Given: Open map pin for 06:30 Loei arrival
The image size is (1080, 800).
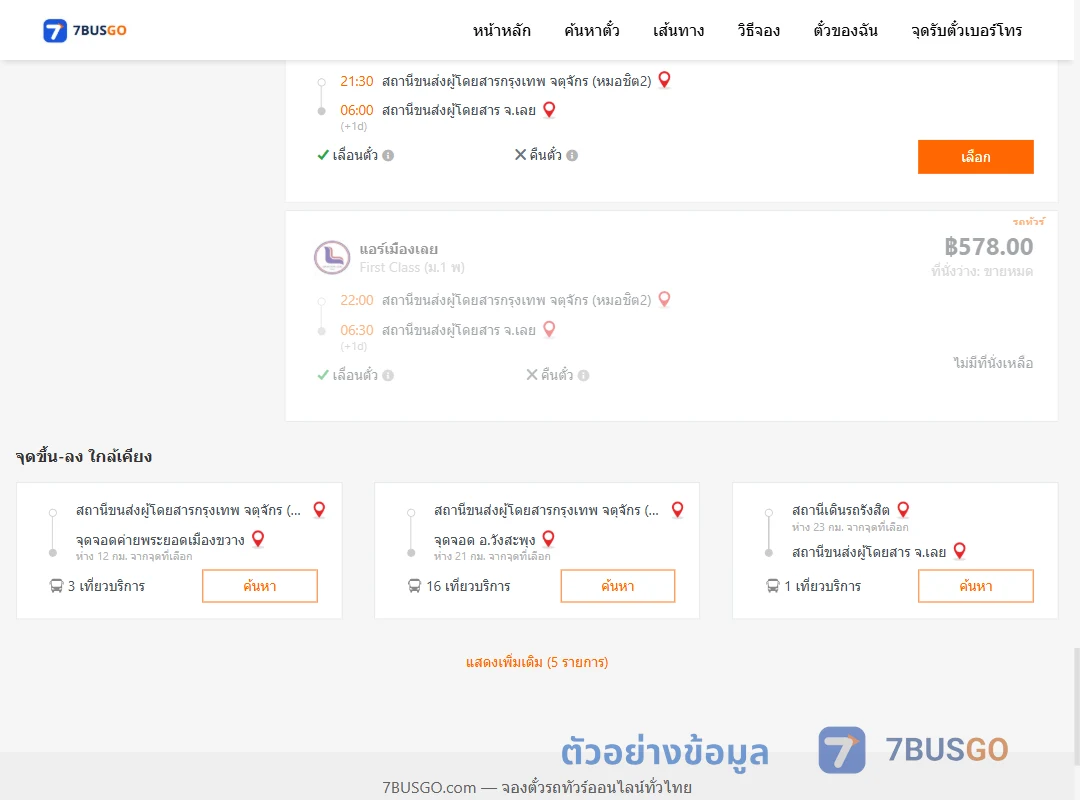Looking at the screenshot, I should [x=549, y=329].
